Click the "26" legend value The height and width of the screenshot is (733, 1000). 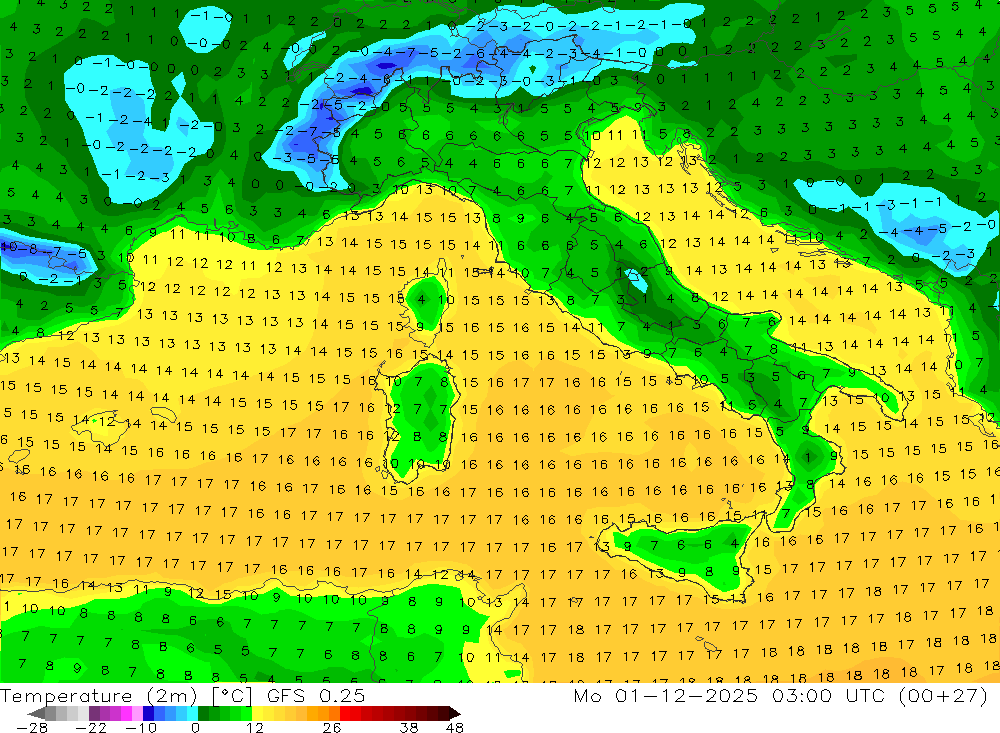(332, 728)
